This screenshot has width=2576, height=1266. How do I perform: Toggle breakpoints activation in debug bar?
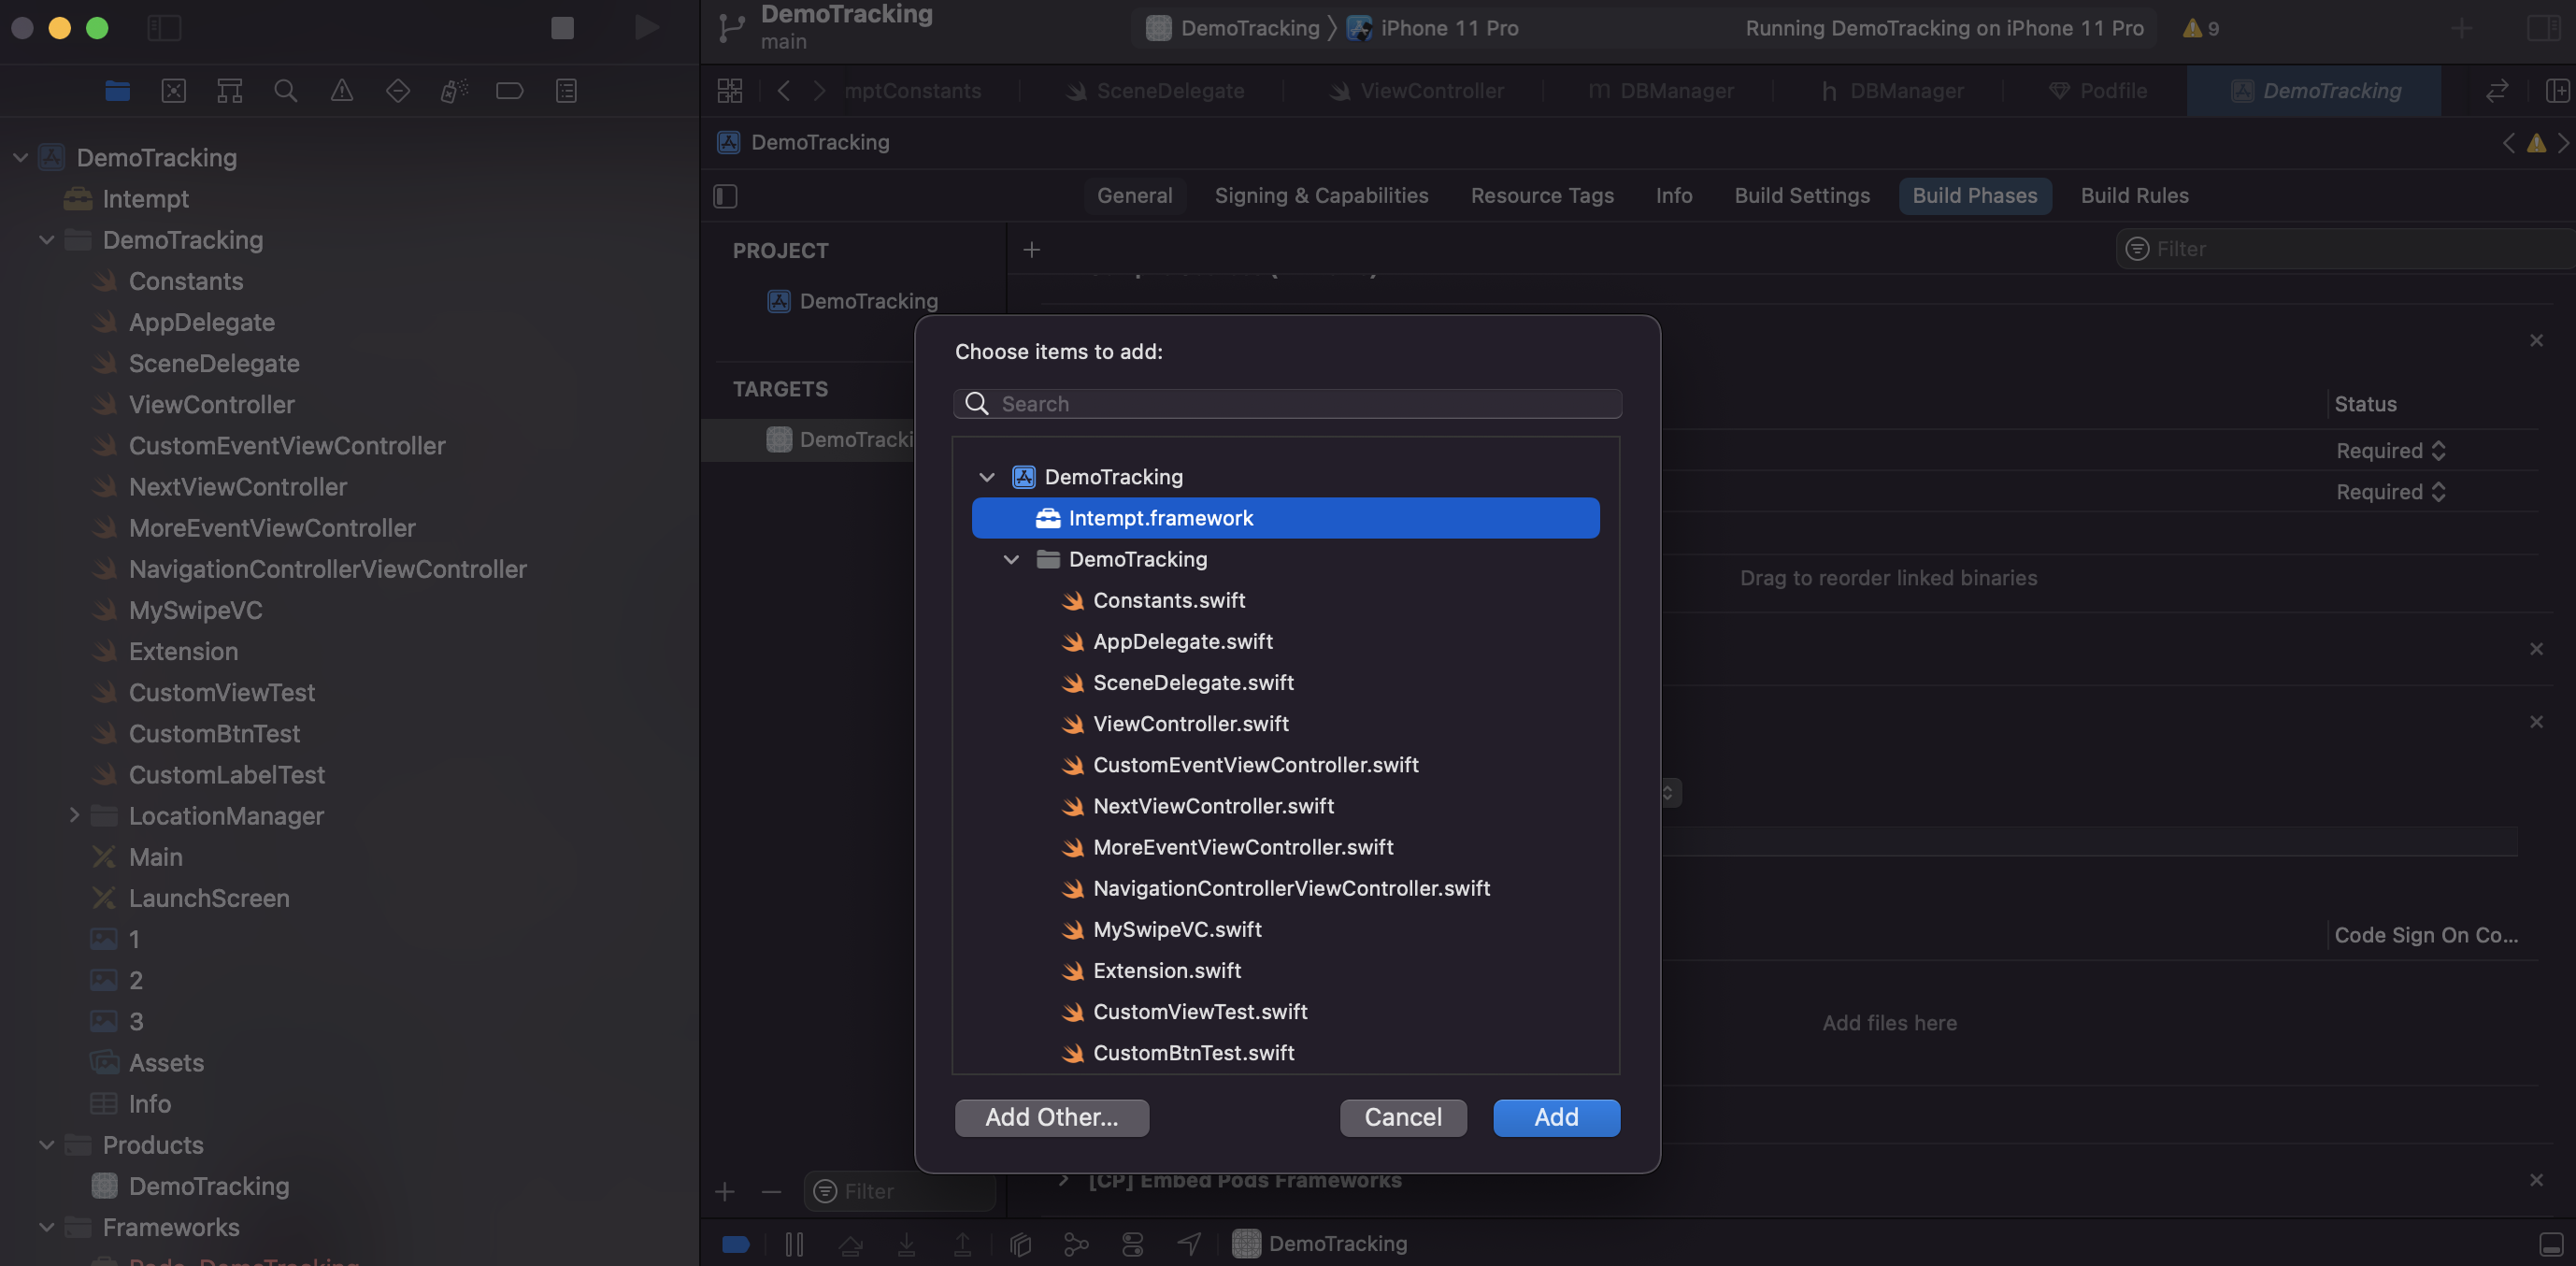(x=736, y=1244)
